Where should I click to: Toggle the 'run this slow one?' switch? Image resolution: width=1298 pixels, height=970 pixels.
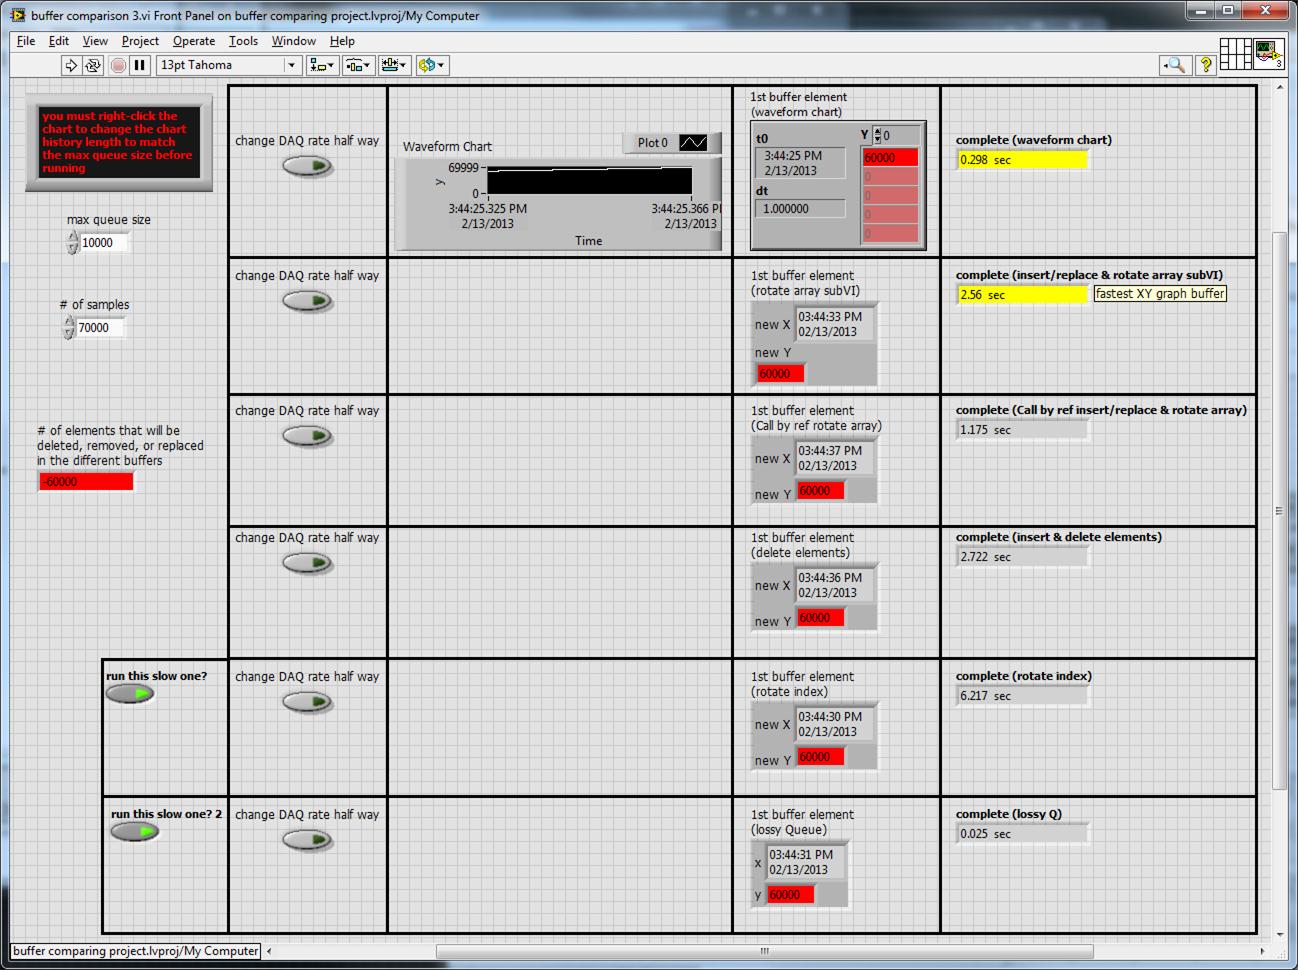pos(130,694)
